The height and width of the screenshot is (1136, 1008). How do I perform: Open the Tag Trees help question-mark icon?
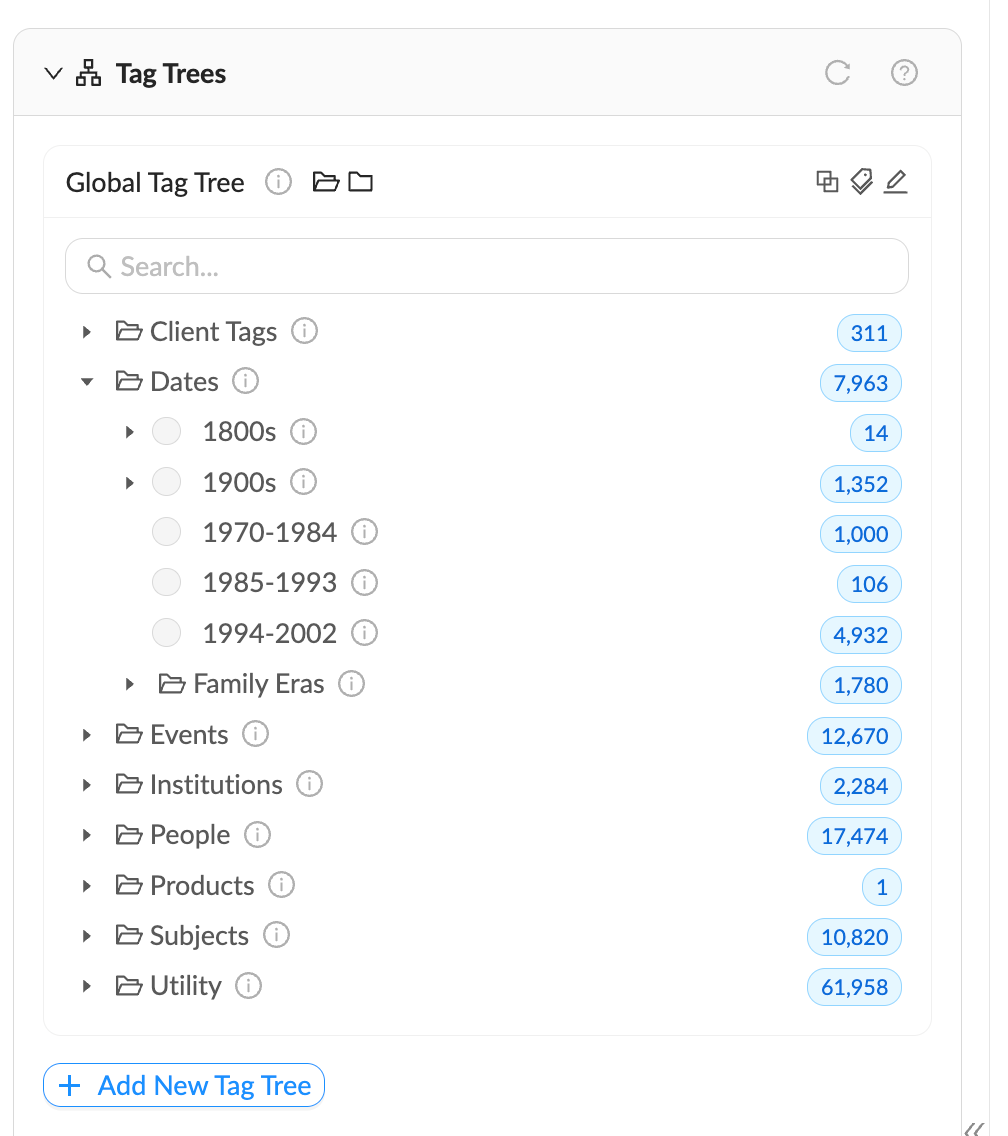[904, 72]
